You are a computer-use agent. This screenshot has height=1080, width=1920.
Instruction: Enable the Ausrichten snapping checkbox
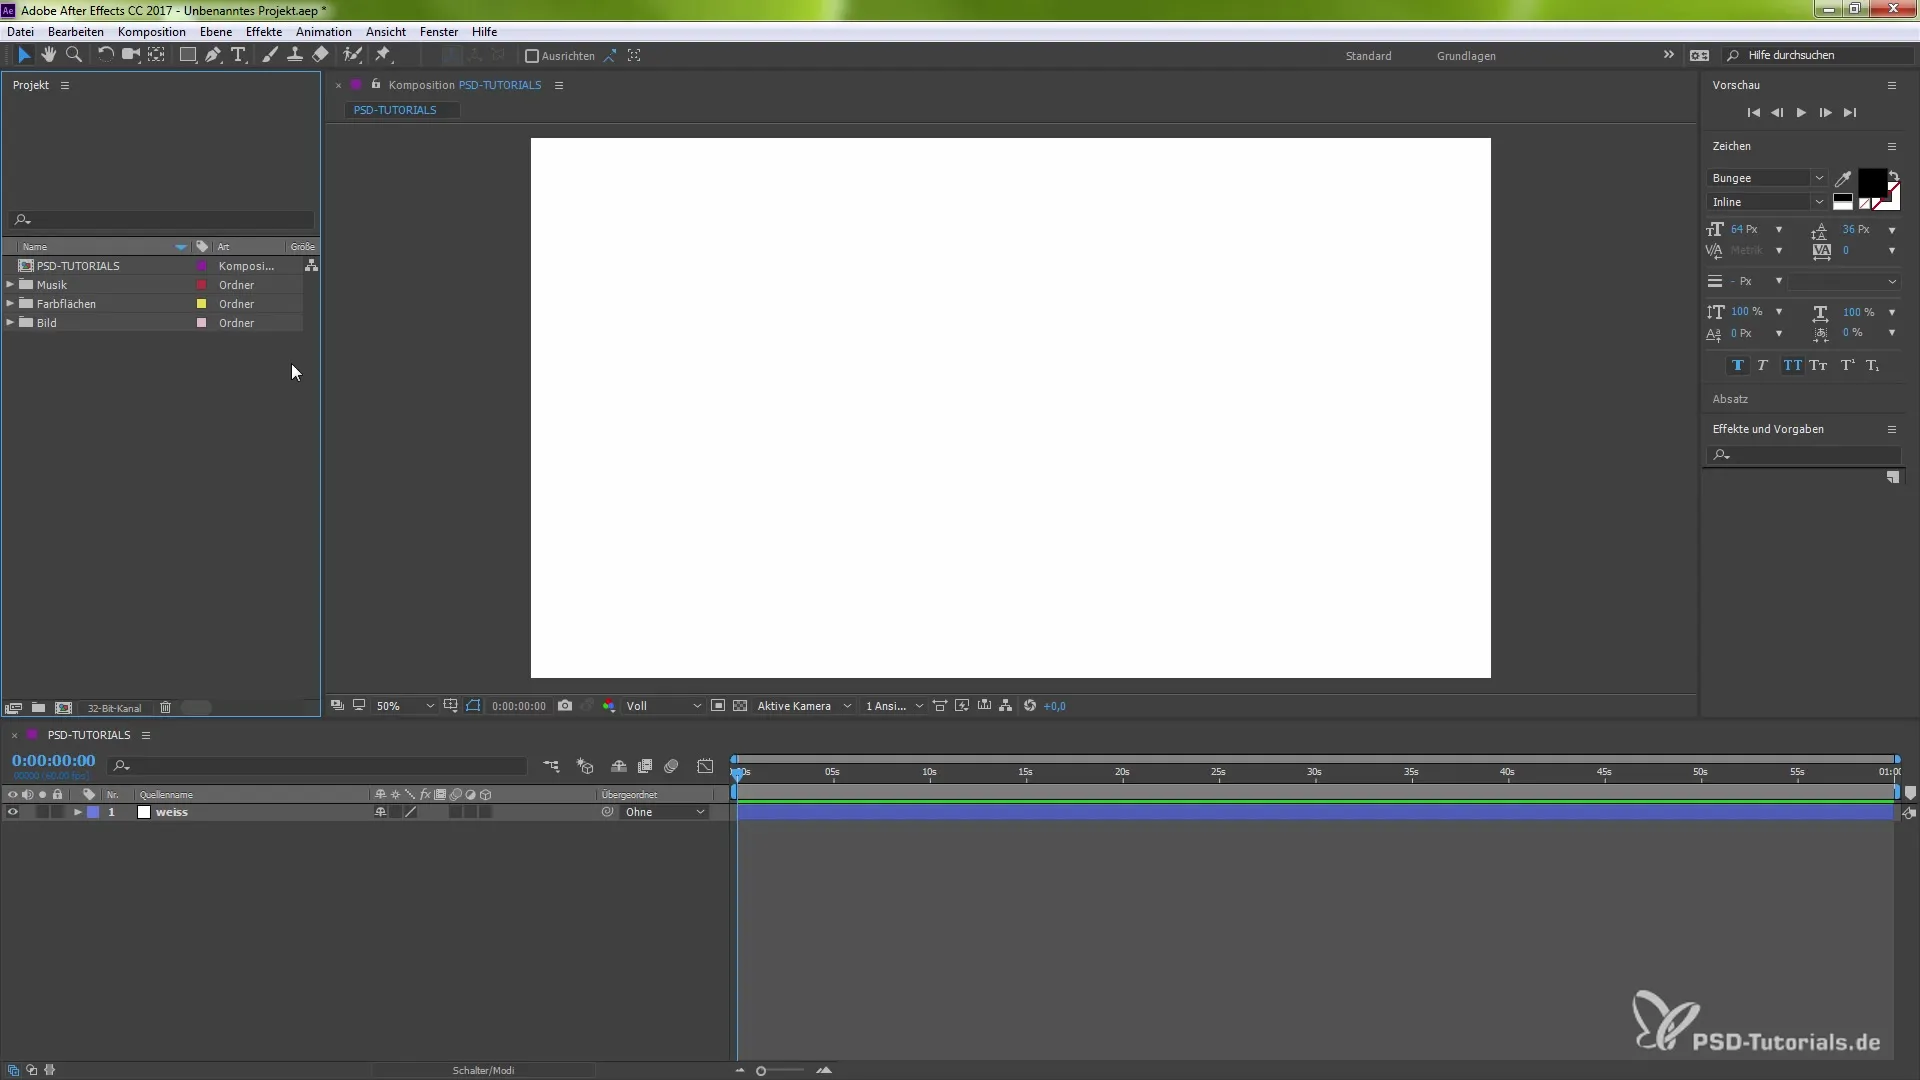(532, 56)
